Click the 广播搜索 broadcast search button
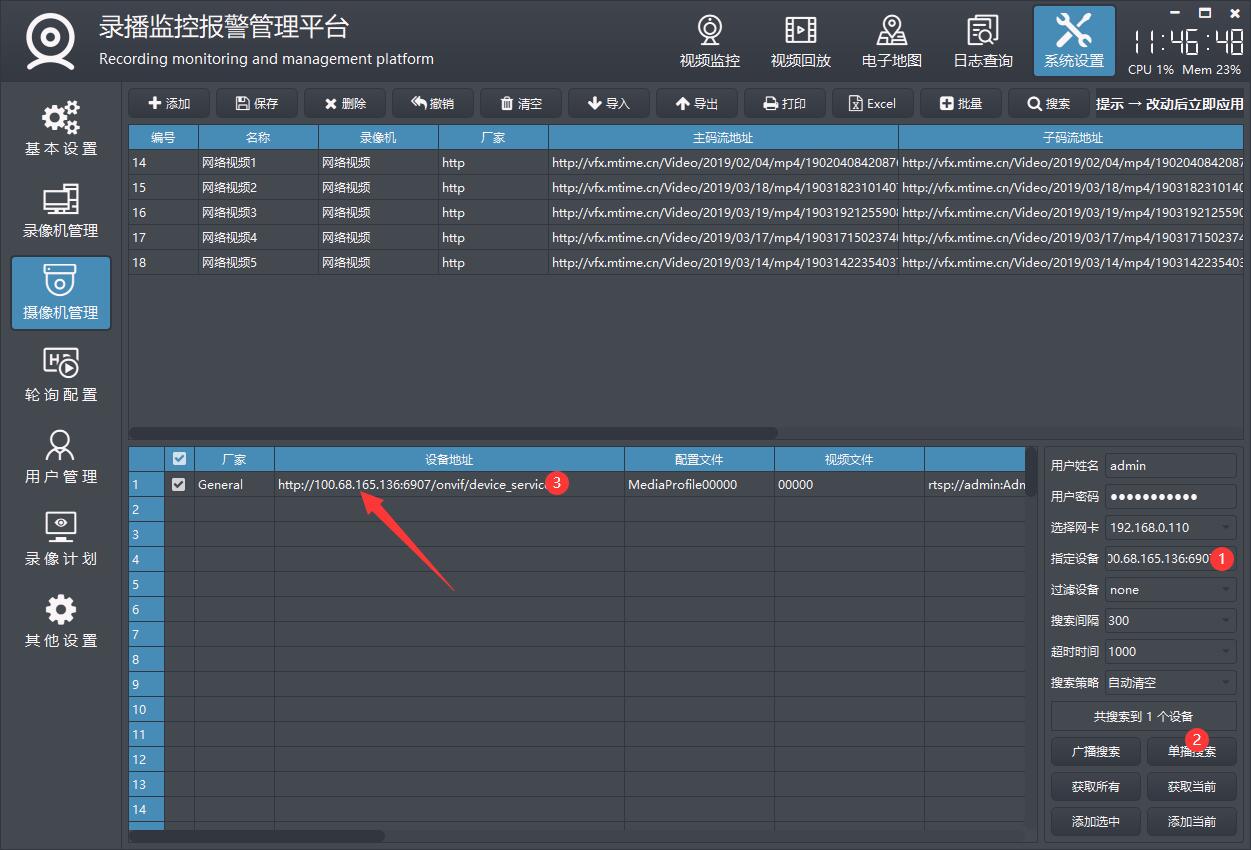 pyautogui.click(x=1095, y=752)
